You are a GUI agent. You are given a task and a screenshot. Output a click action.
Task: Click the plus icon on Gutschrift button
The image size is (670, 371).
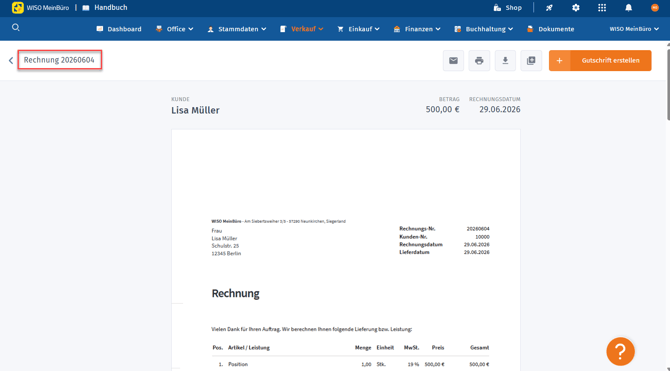(559, 61)
